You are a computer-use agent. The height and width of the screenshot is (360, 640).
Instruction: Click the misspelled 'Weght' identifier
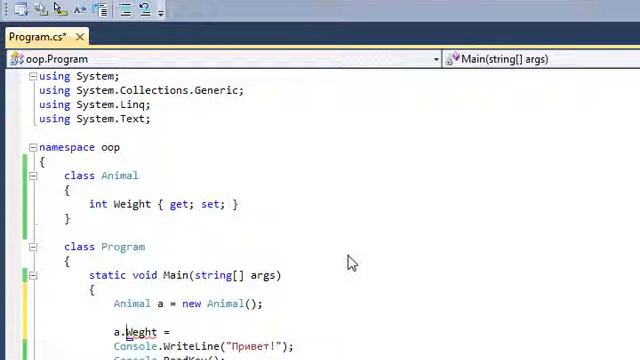coord(141,332)
